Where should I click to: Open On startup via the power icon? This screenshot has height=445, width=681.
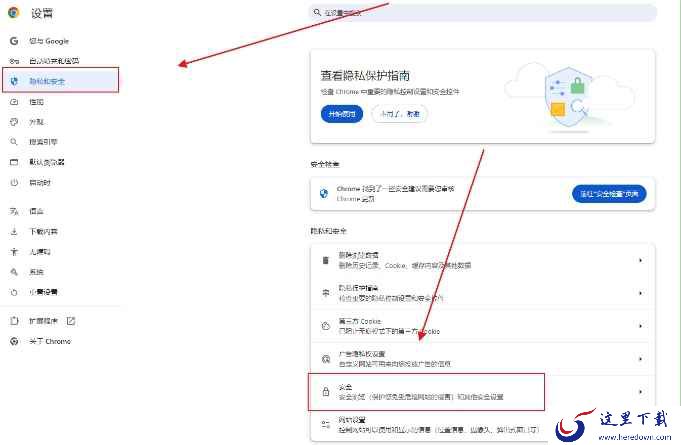tap(14, 182)
